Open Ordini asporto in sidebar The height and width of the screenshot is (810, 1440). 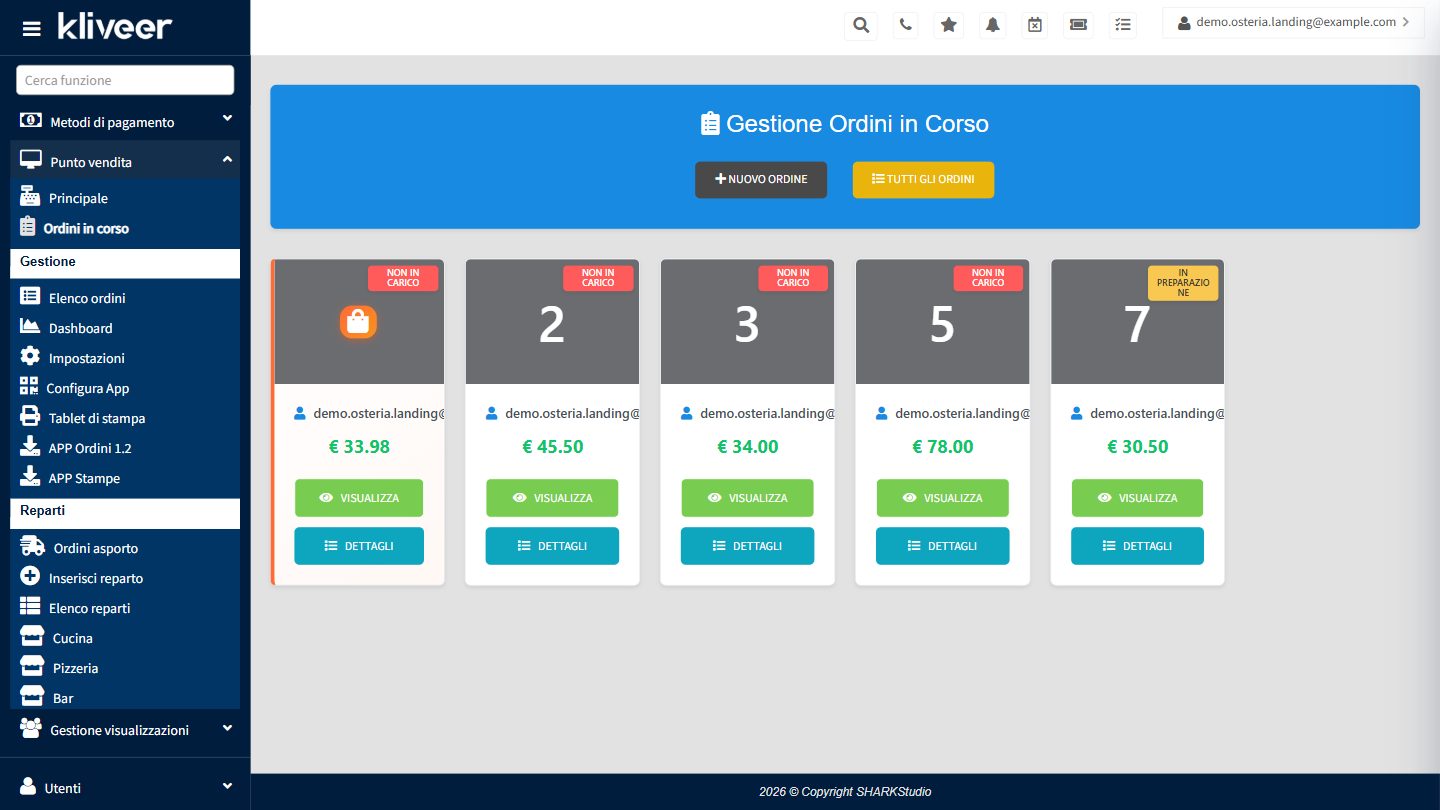pyautogui.click(x=125, y=548)
